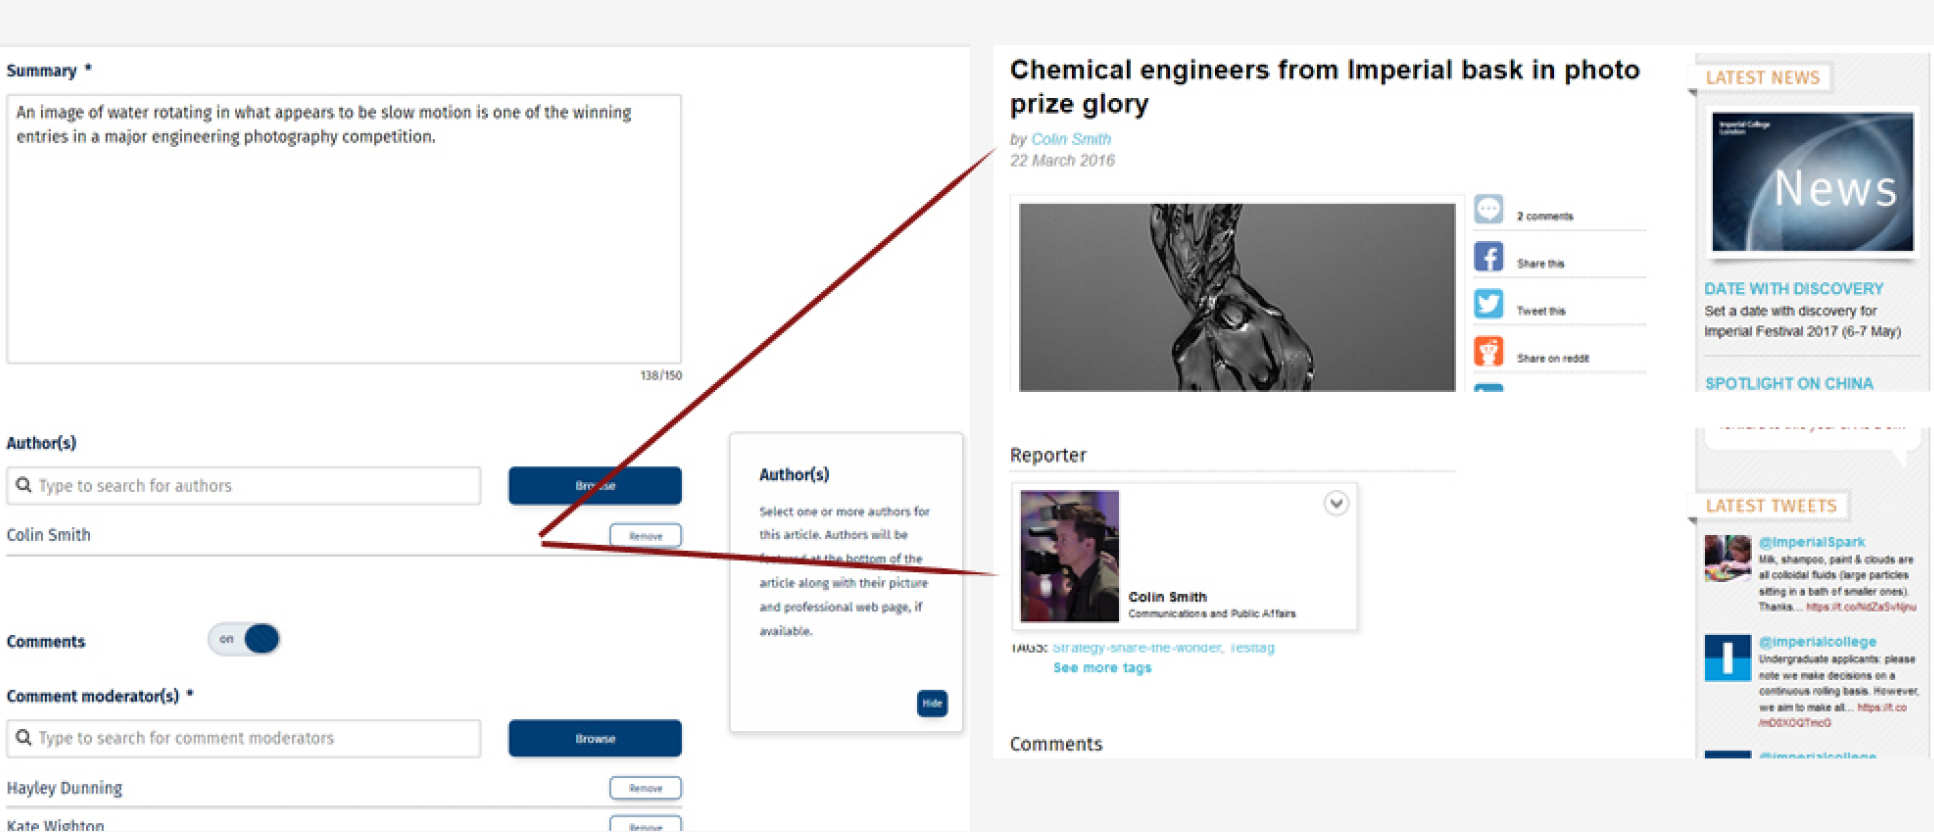Click the ImperialSpark tweet avatar
The image size is (1934, 832).
coord(1727,558)
